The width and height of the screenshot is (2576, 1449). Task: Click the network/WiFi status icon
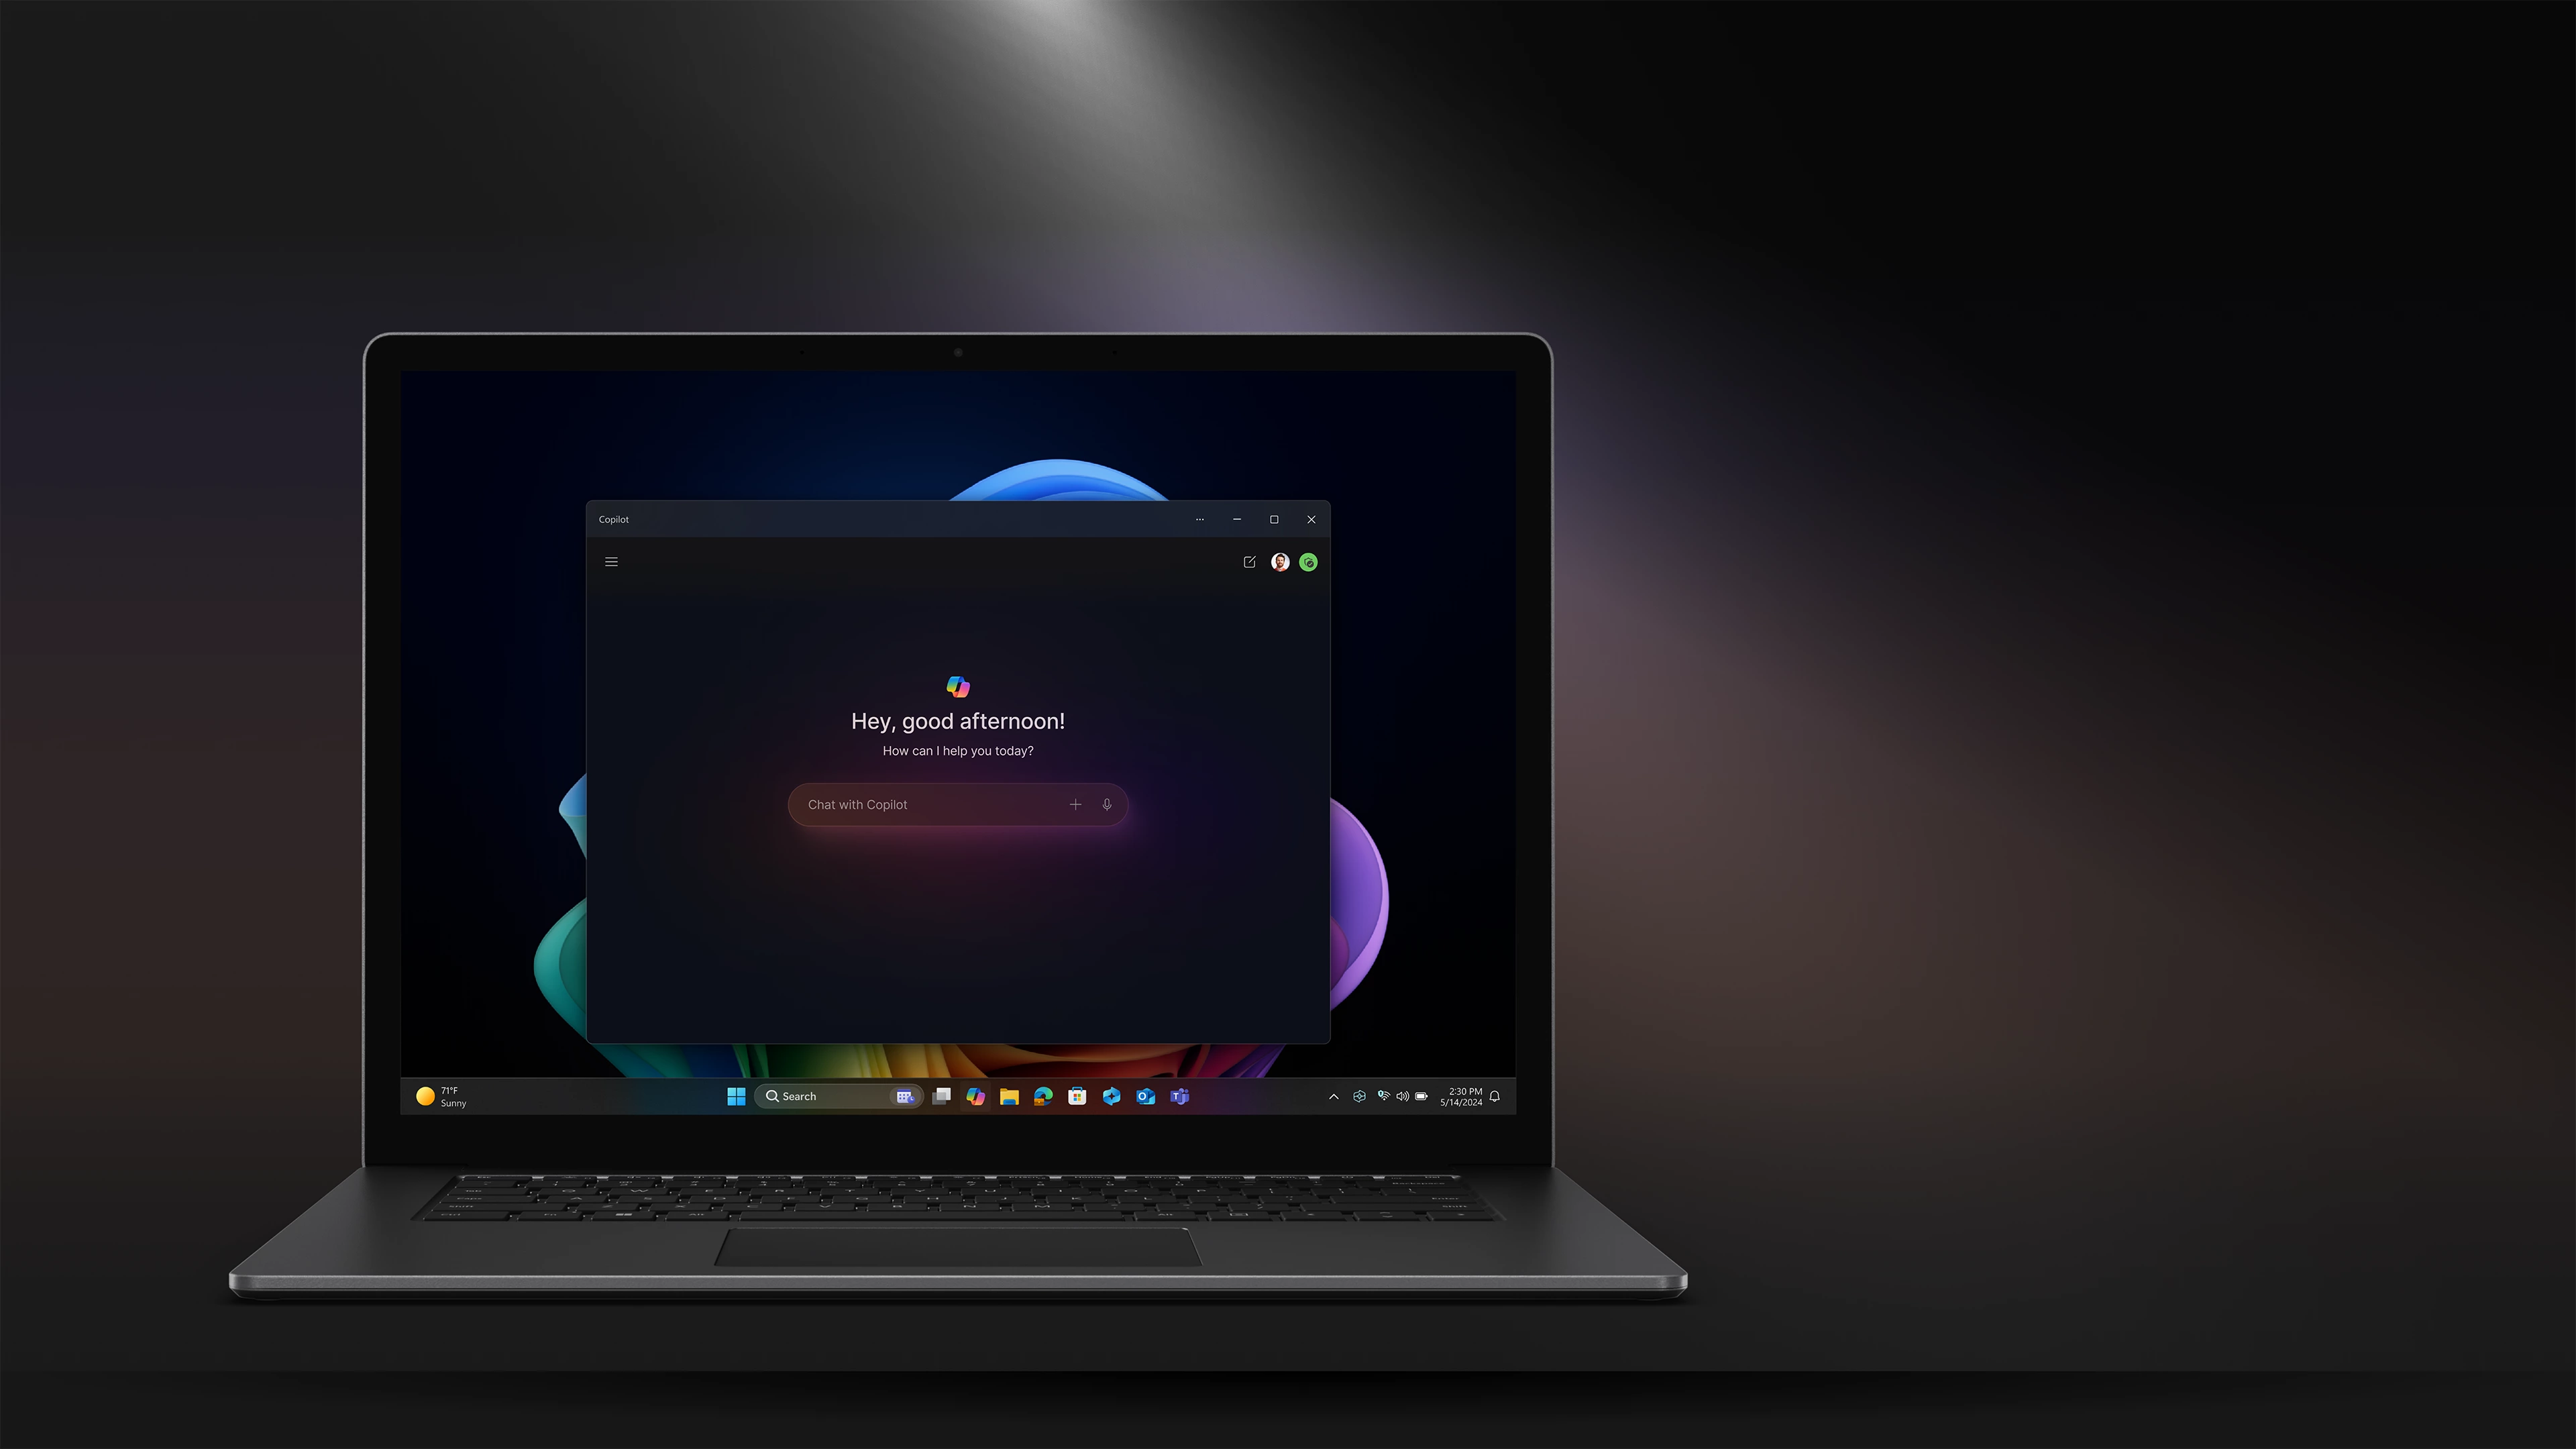click(x=1383, y=1095)
